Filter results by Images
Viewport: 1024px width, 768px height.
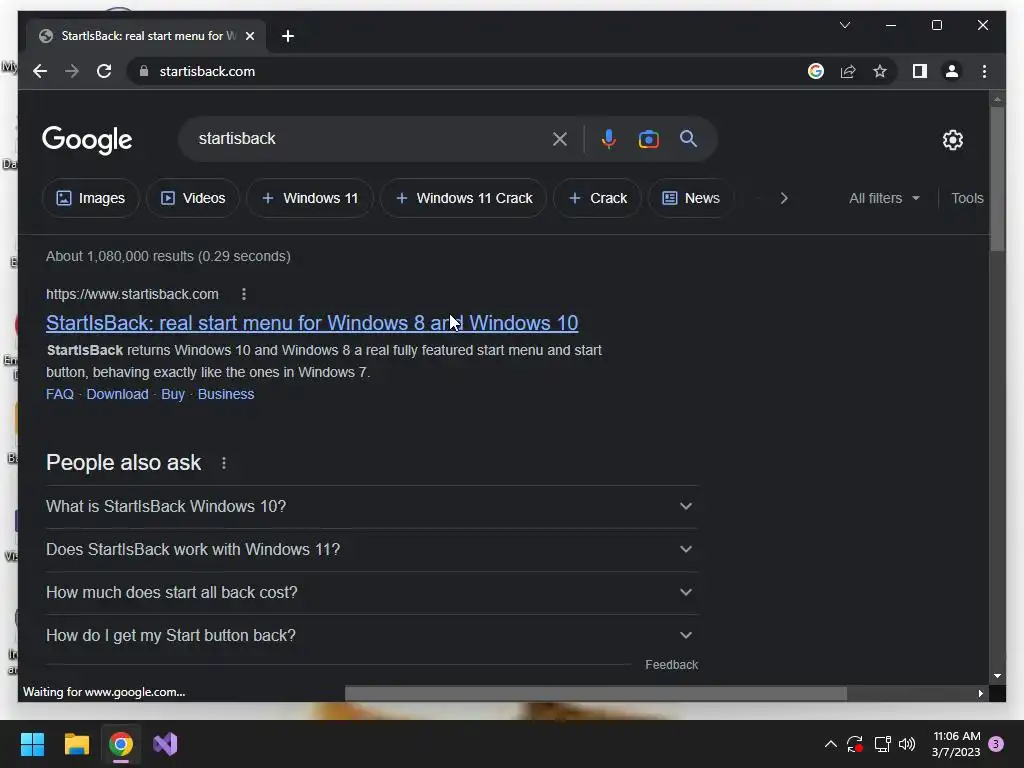[x=91, y=198]
